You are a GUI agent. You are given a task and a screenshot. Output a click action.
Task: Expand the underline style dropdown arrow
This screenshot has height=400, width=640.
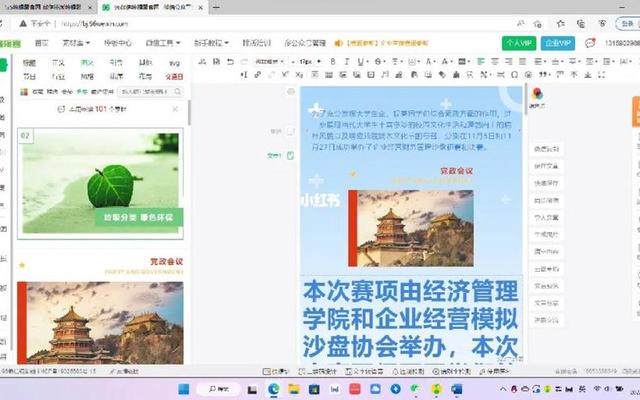(x=367, y=62)
